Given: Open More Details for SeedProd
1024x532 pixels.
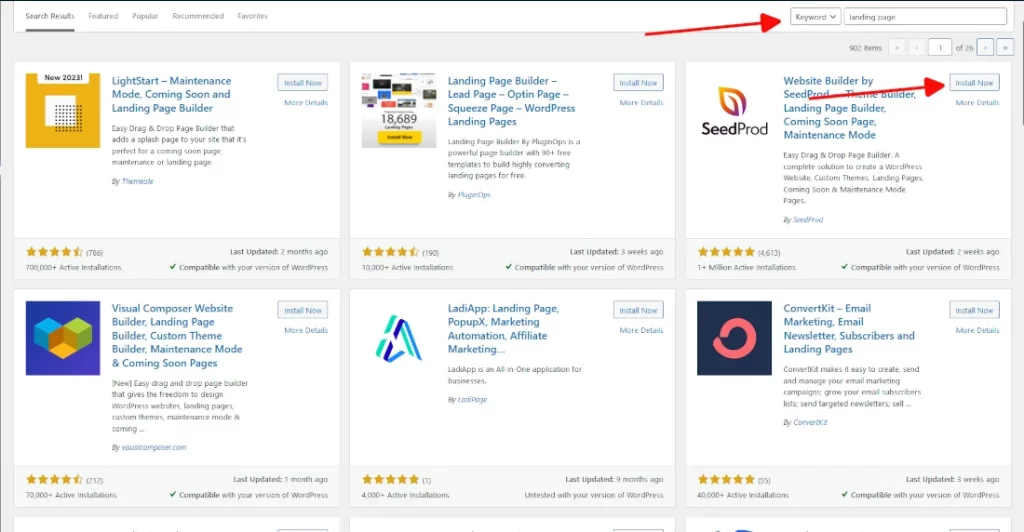Looking at the screenshot, I should coord(977,102).
